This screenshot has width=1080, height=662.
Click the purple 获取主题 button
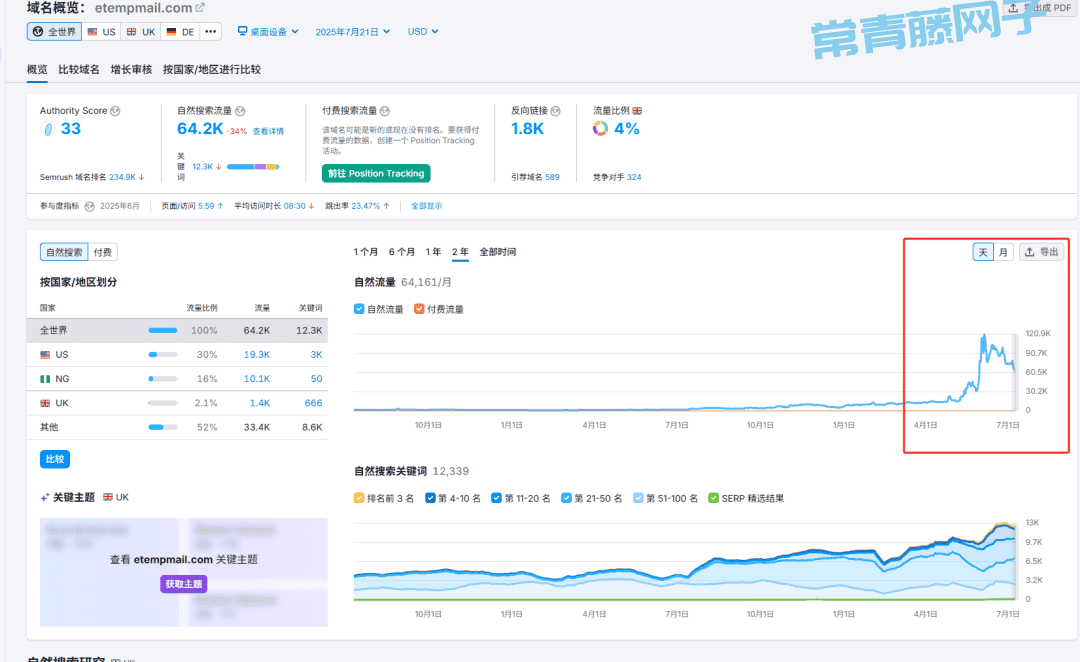[184, 584]
